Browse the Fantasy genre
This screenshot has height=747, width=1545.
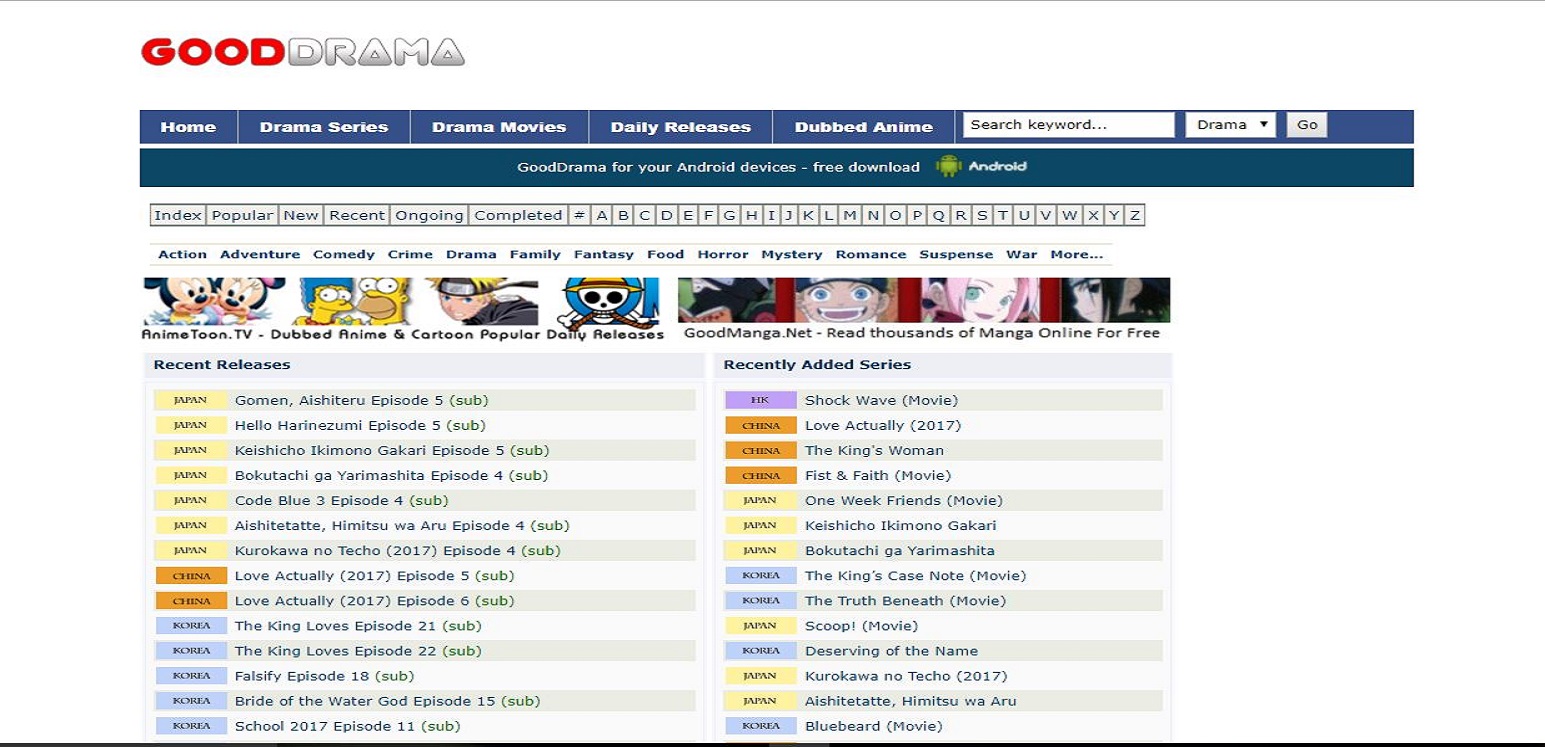[604, 255]
